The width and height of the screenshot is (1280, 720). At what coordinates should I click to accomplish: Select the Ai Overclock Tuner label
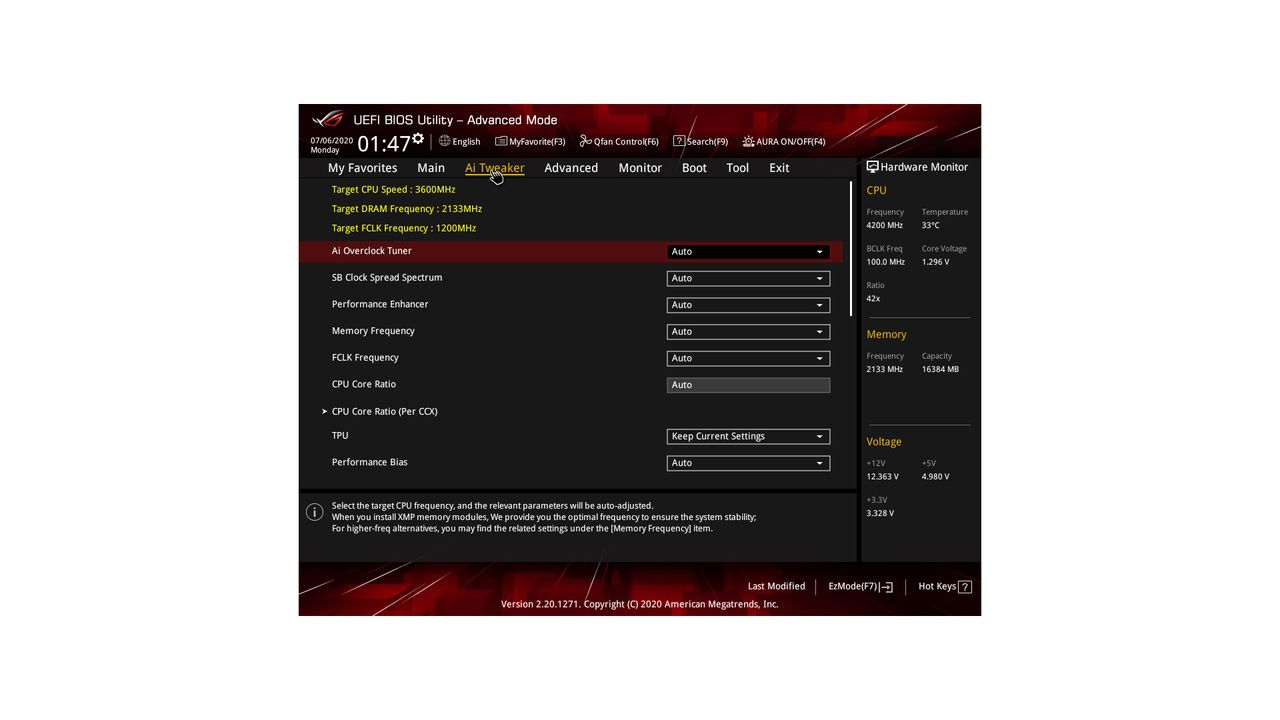(x=371, y=251)
